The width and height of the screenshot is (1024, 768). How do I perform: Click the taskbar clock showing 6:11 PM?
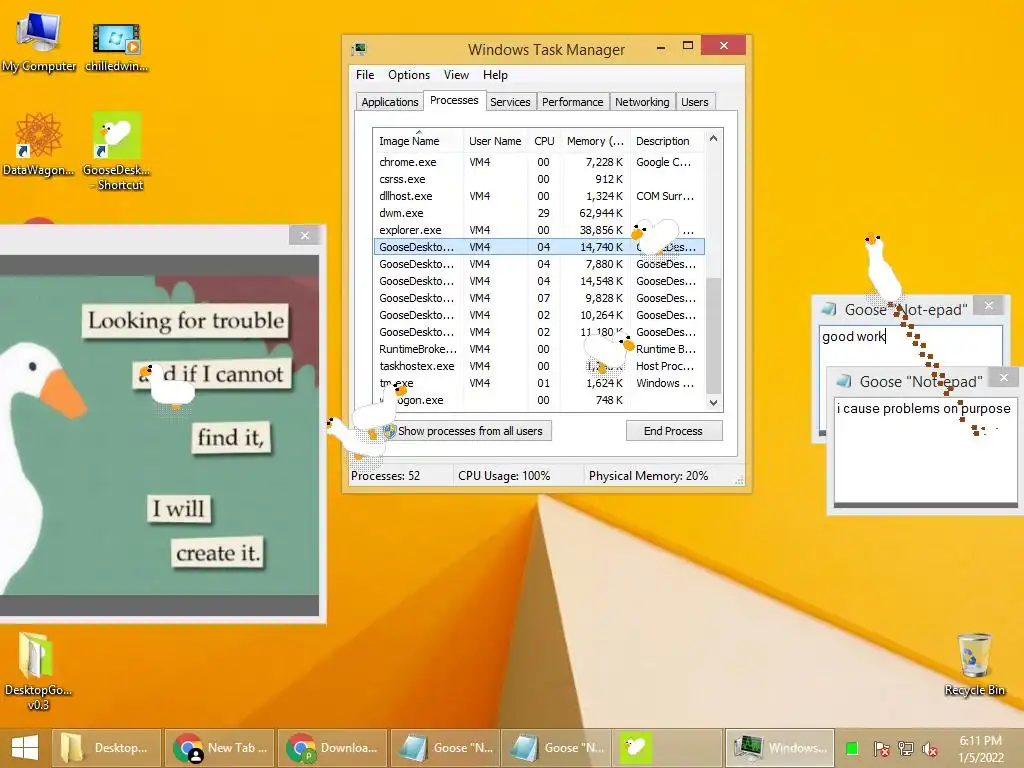pos(980,749)
